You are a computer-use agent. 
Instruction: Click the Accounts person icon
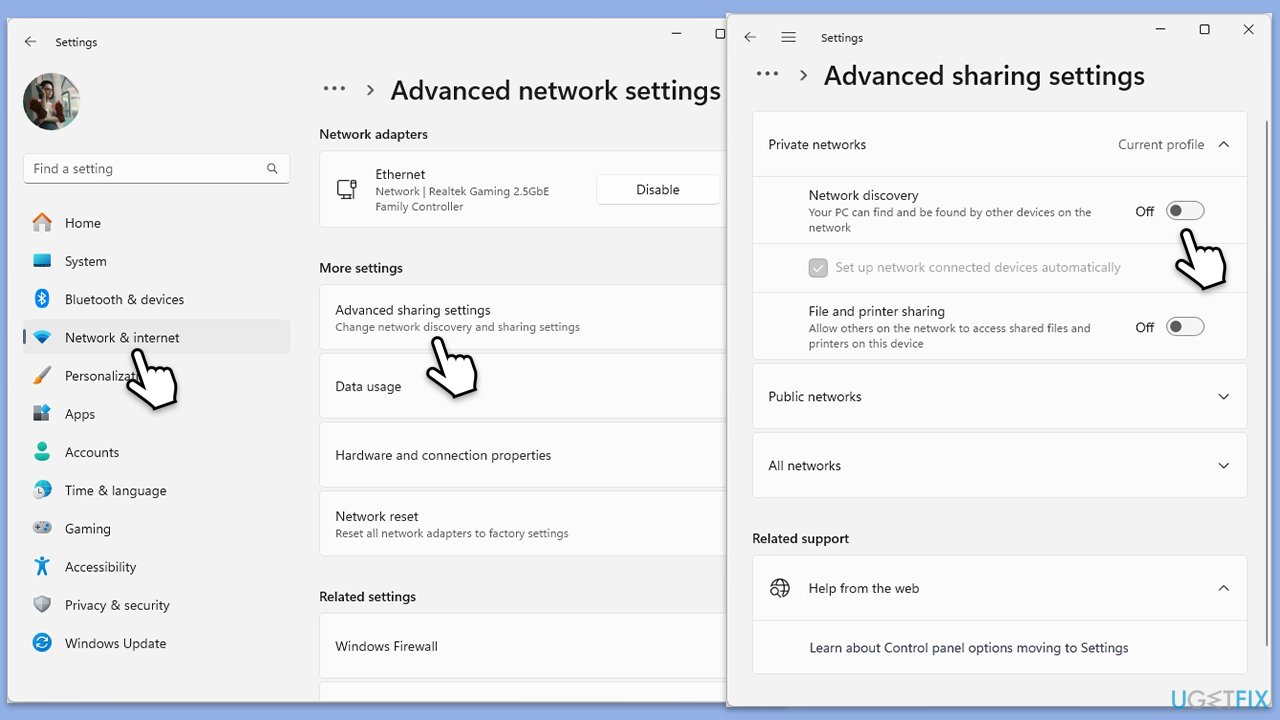pos(42,452)
